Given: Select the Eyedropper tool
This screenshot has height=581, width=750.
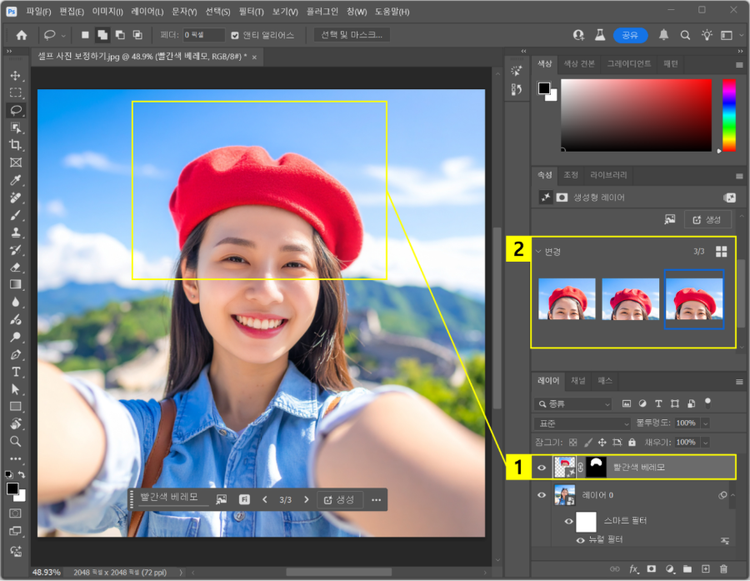Looking at the screenshot, I should (16, 181).
